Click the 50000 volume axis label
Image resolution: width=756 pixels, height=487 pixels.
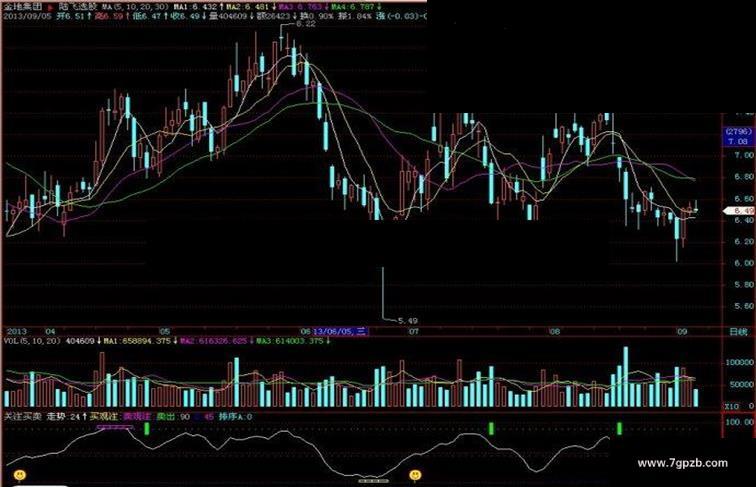(x=742, y=385)
